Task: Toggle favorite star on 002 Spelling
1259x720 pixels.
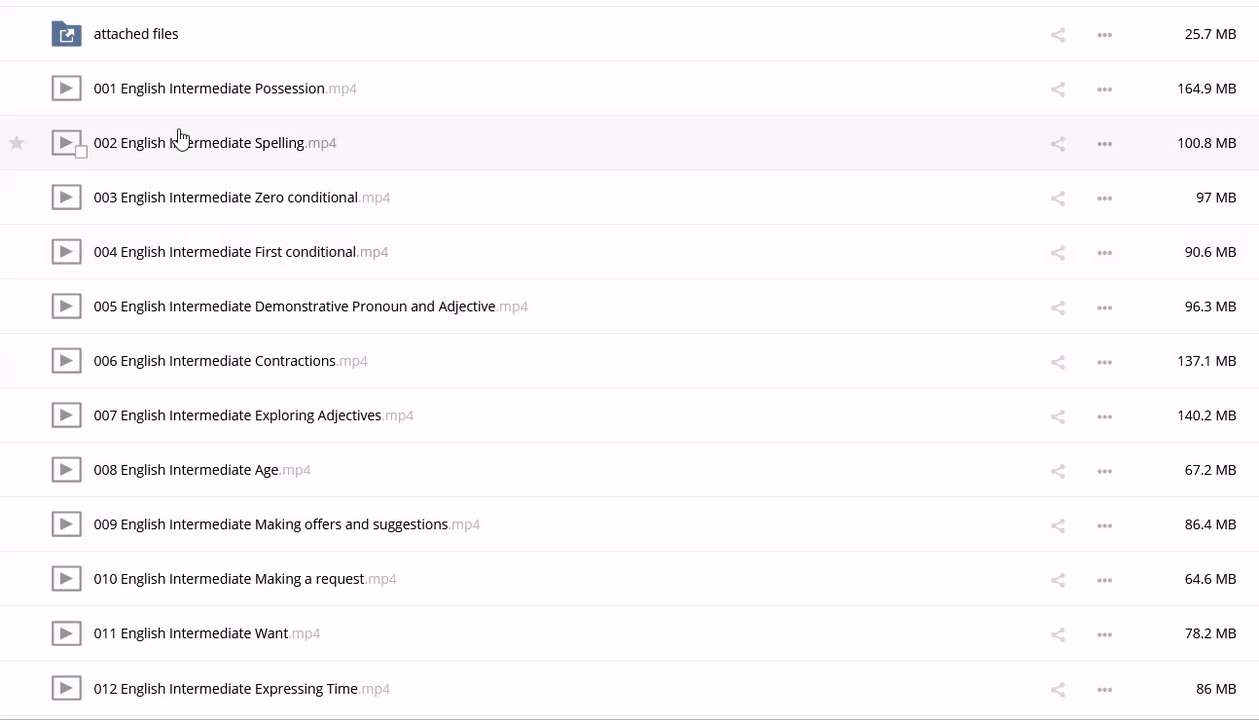Action: (17, 143)
